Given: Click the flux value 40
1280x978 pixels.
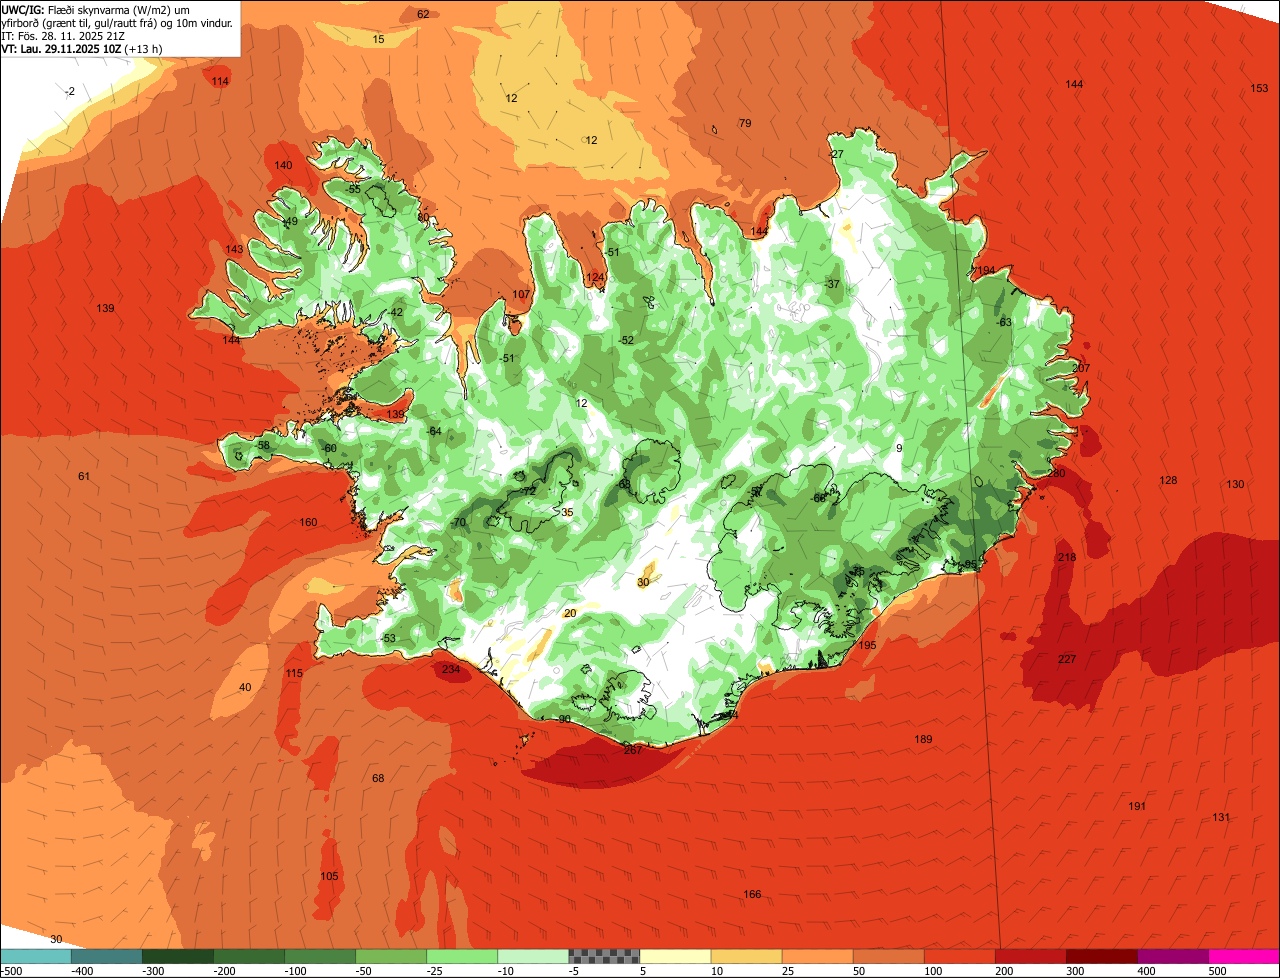Looking at the screenshot, I should pos(246,687).
